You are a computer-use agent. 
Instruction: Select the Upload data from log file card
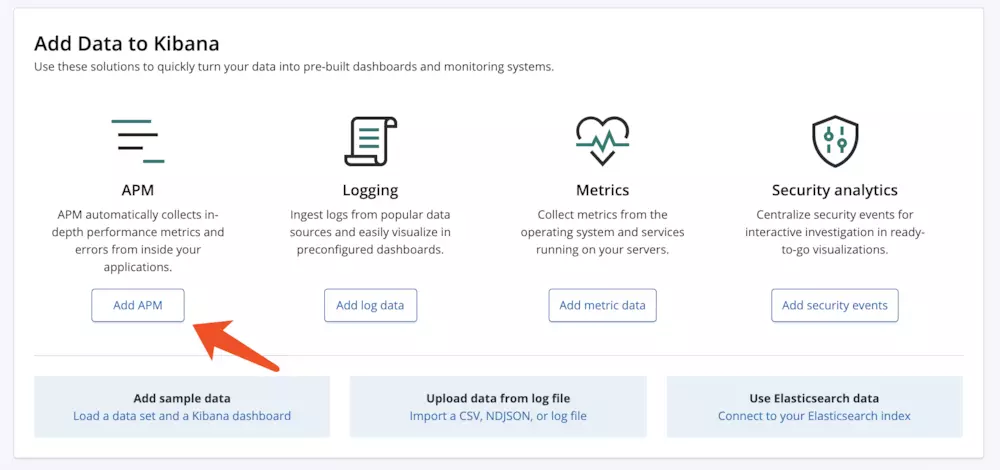click(x=498, y=407)
